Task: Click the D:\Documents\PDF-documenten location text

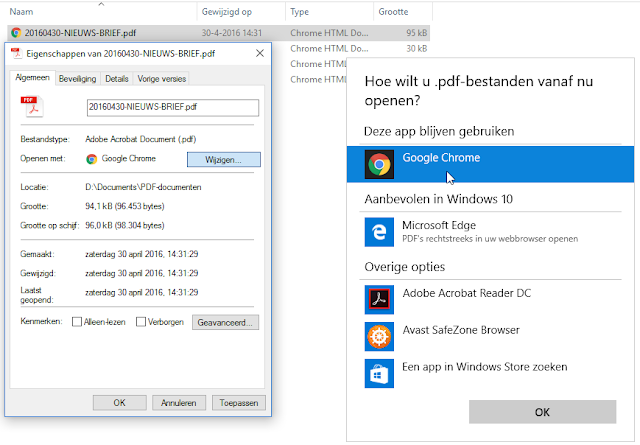Action: coord(143,187)
